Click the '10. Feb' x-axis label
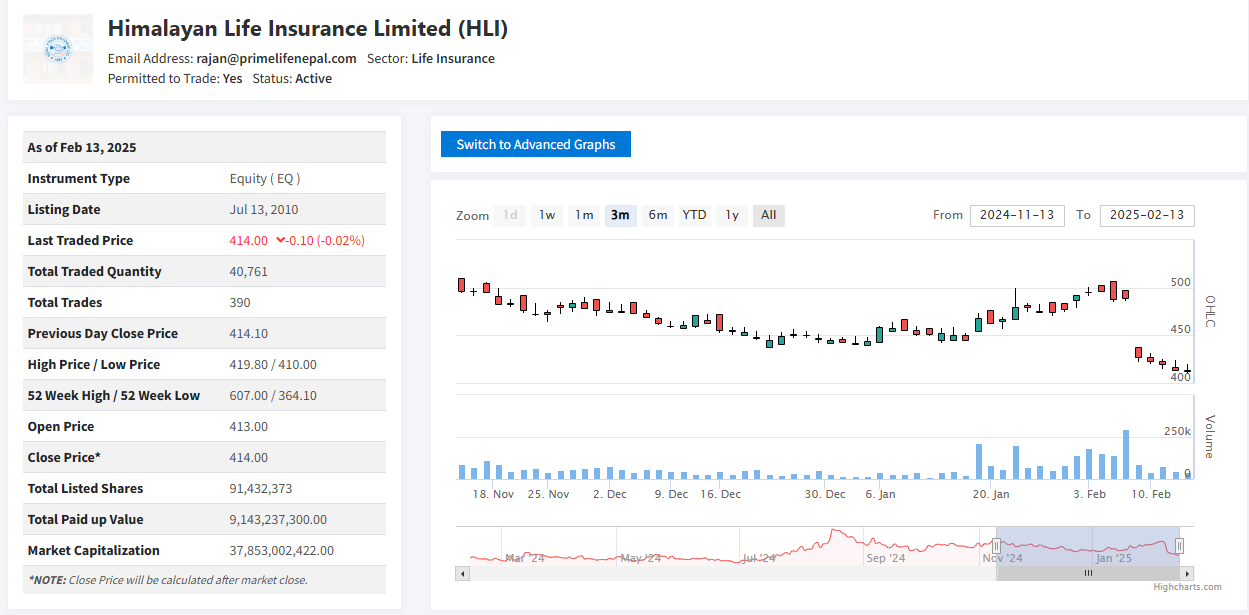 coord(1151,494)
